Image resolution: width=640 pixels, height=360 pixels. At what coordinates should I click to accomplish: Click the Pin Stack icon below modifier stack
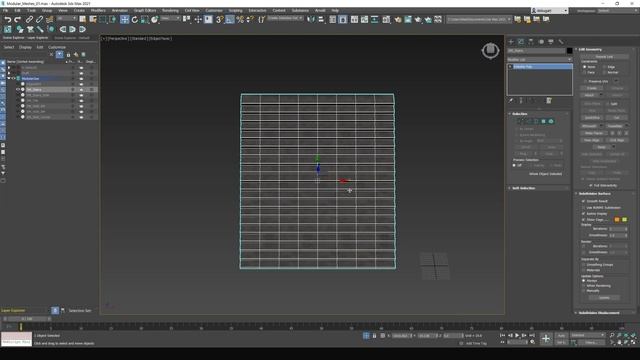tap(511, 100)
